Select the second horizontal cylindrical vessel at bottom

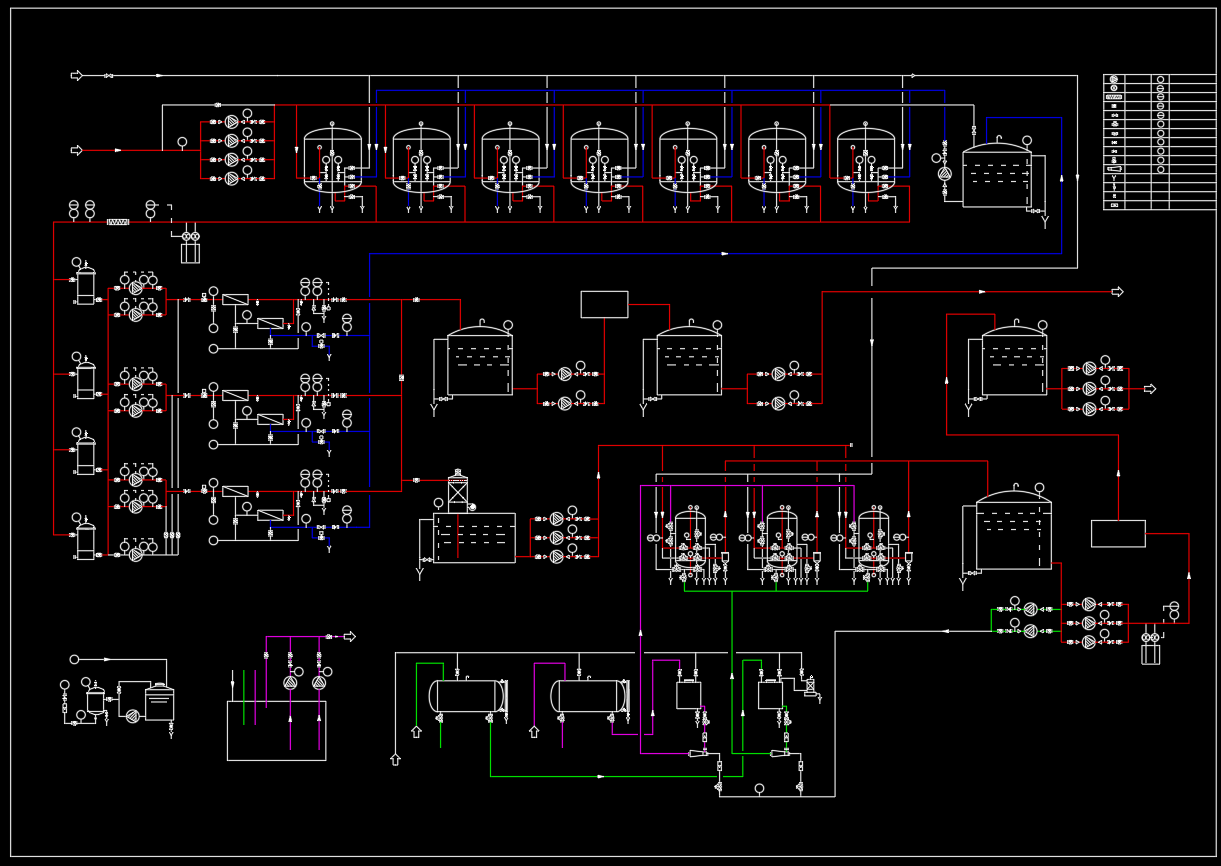point(590,696)
